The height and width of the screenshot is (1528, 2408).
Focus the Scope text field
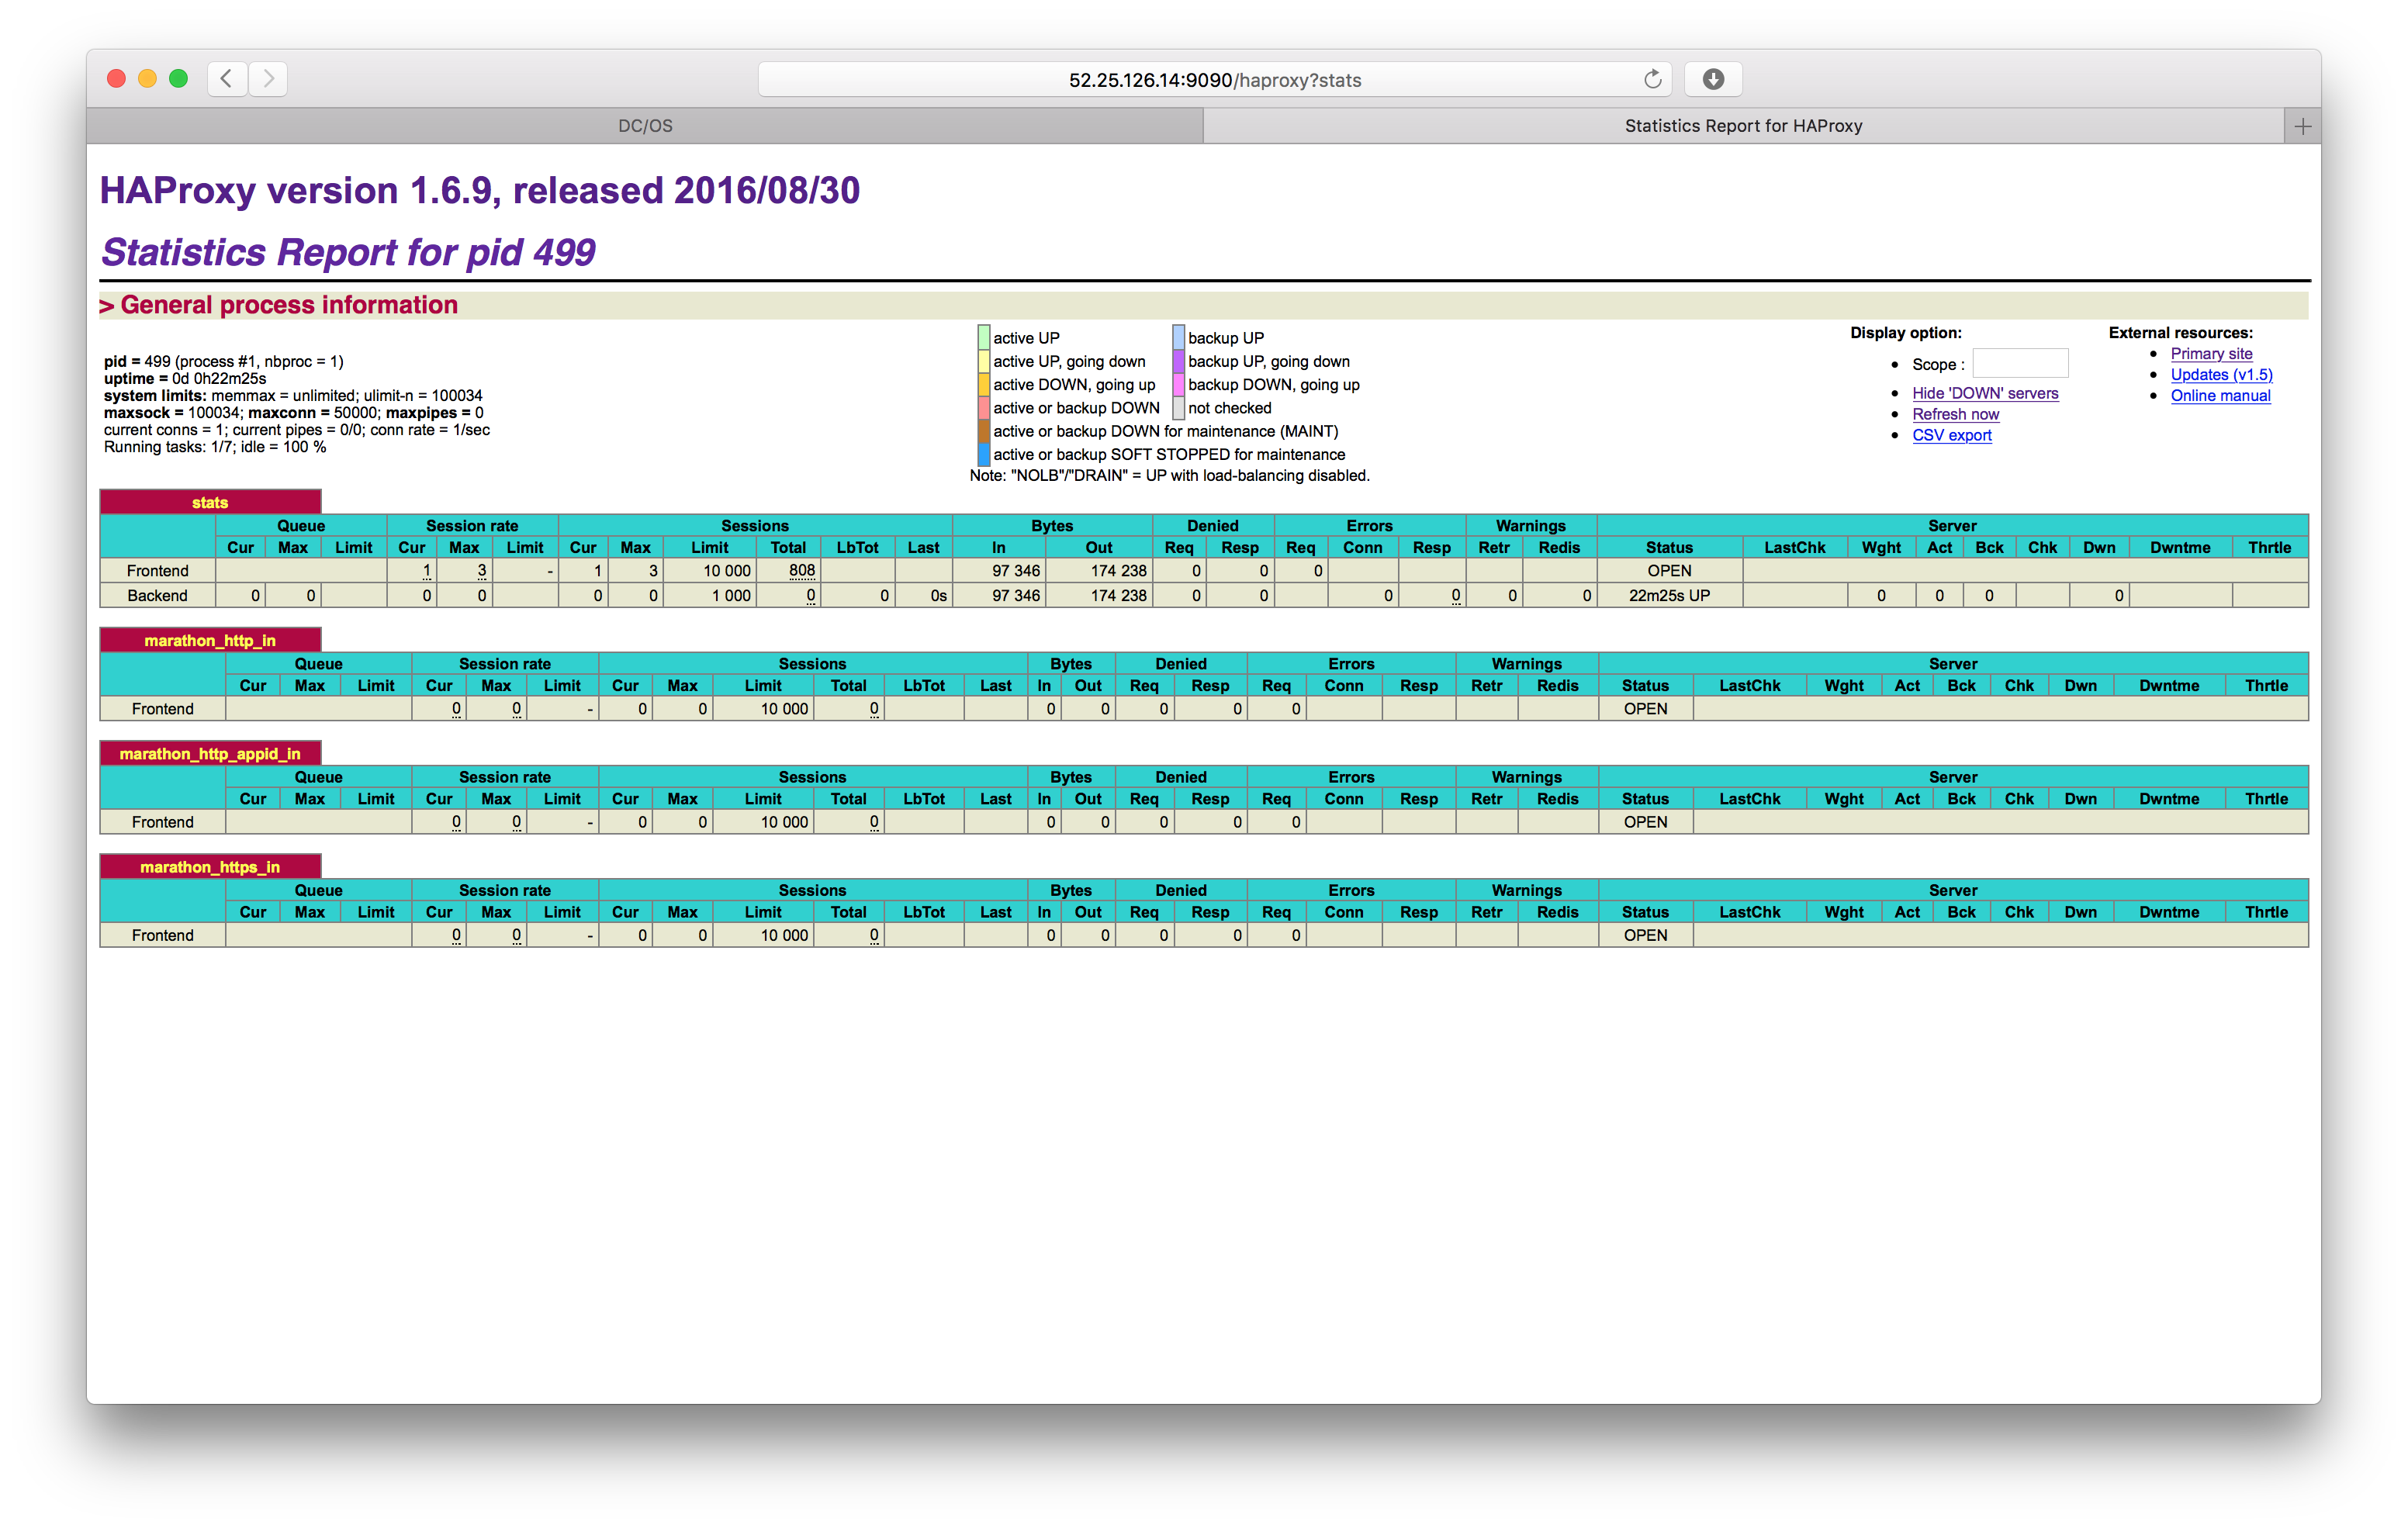click(x=2019, y=363)
